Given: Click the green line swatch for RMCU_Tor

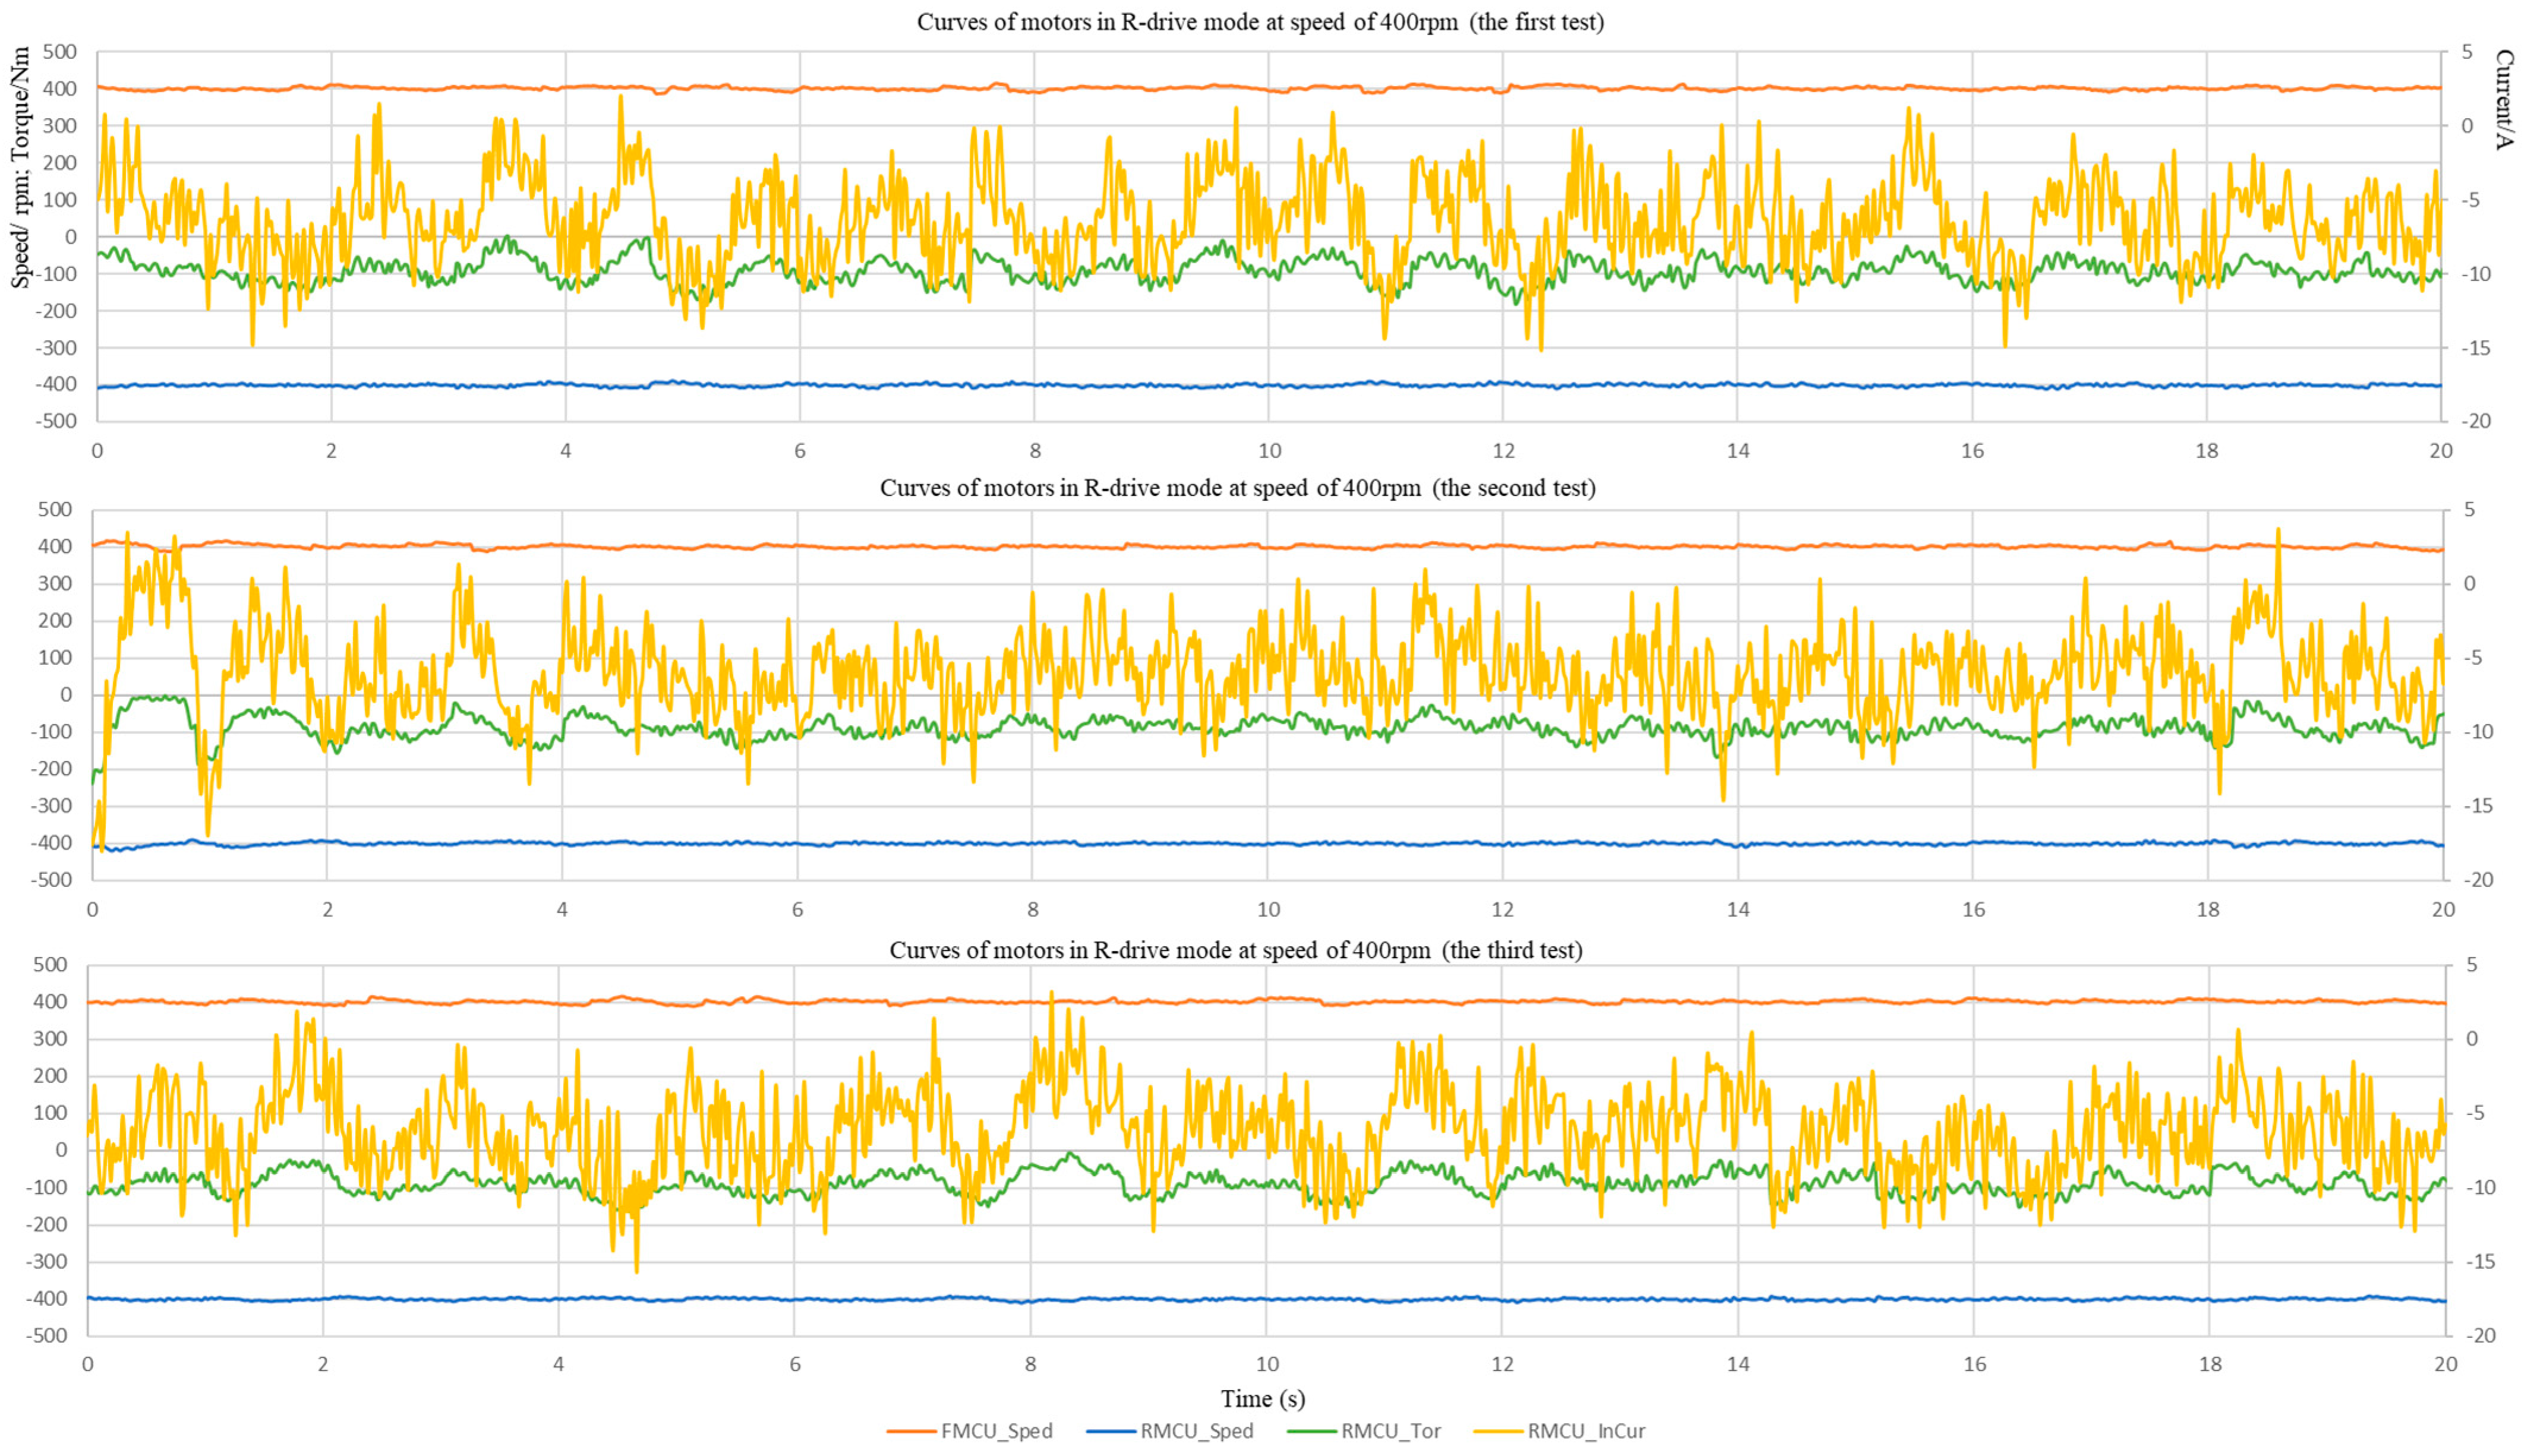Looking at the screenshot, I should 1311,1431.
